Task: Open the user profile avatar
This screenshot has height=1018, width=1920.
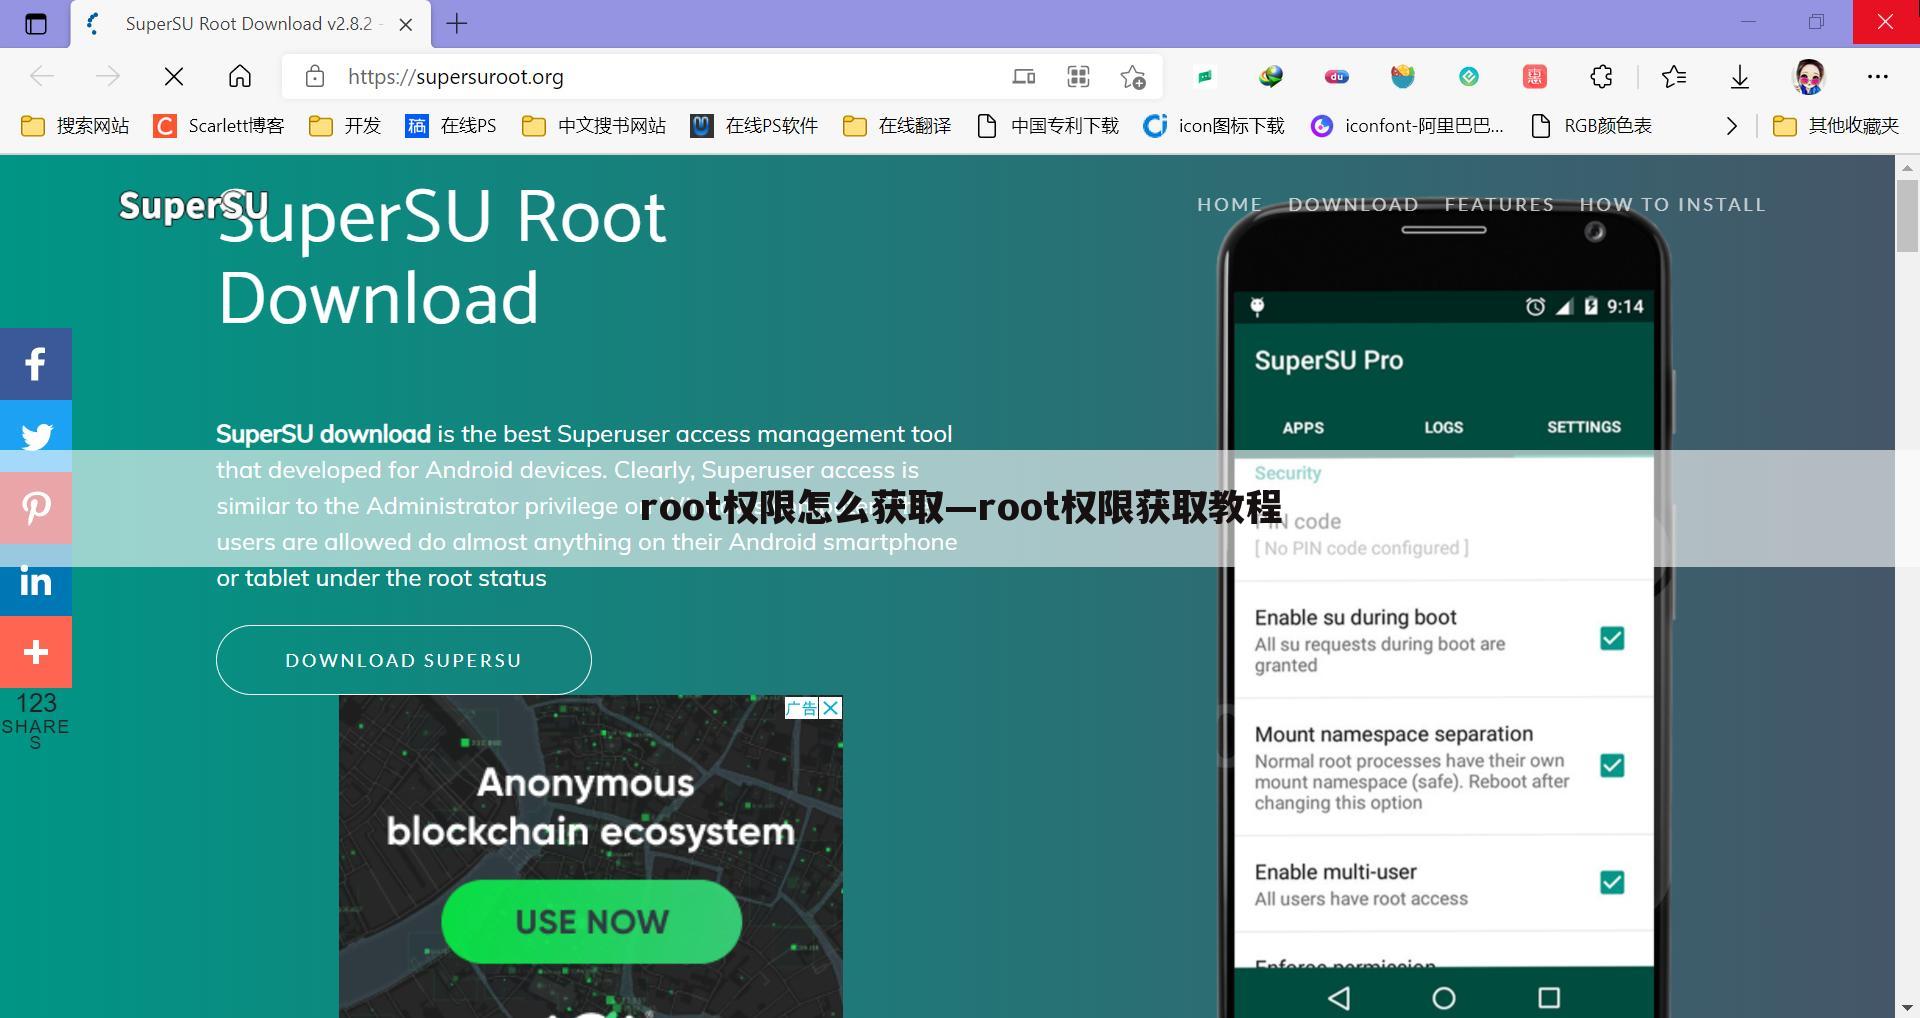Action: point(1809,76)
